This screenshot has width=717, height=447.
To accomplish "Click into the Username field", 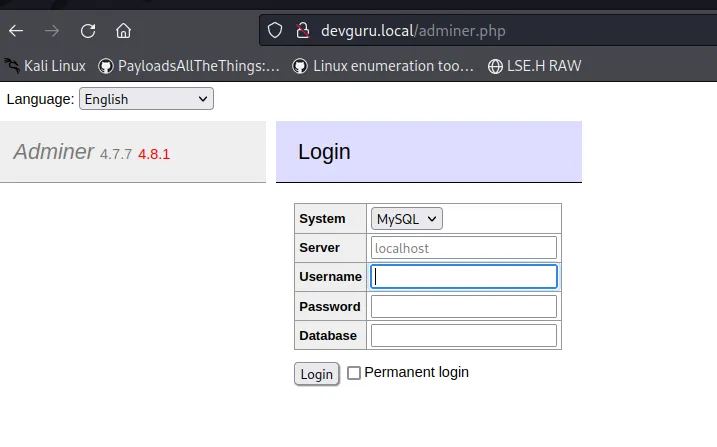I will pos(463,276).
